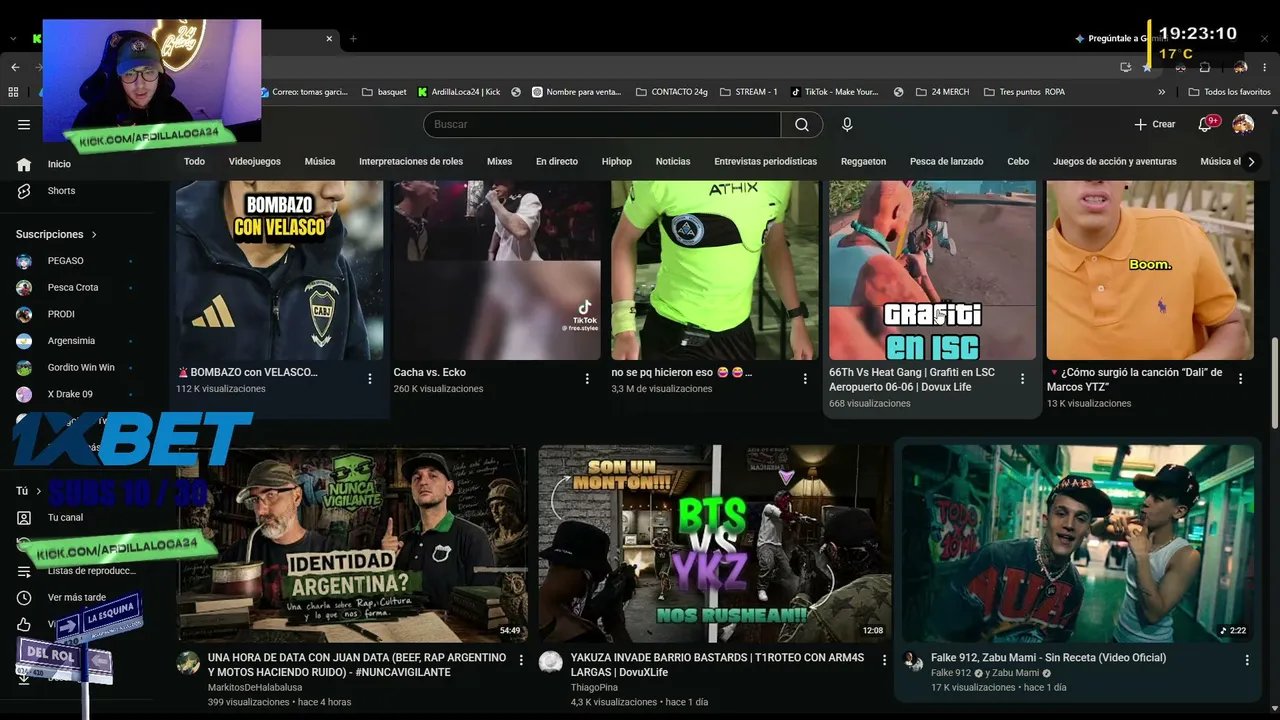Open the YouTube guide hamburger menu
This screenshot has width=1280, height=720.
(24, 124)
